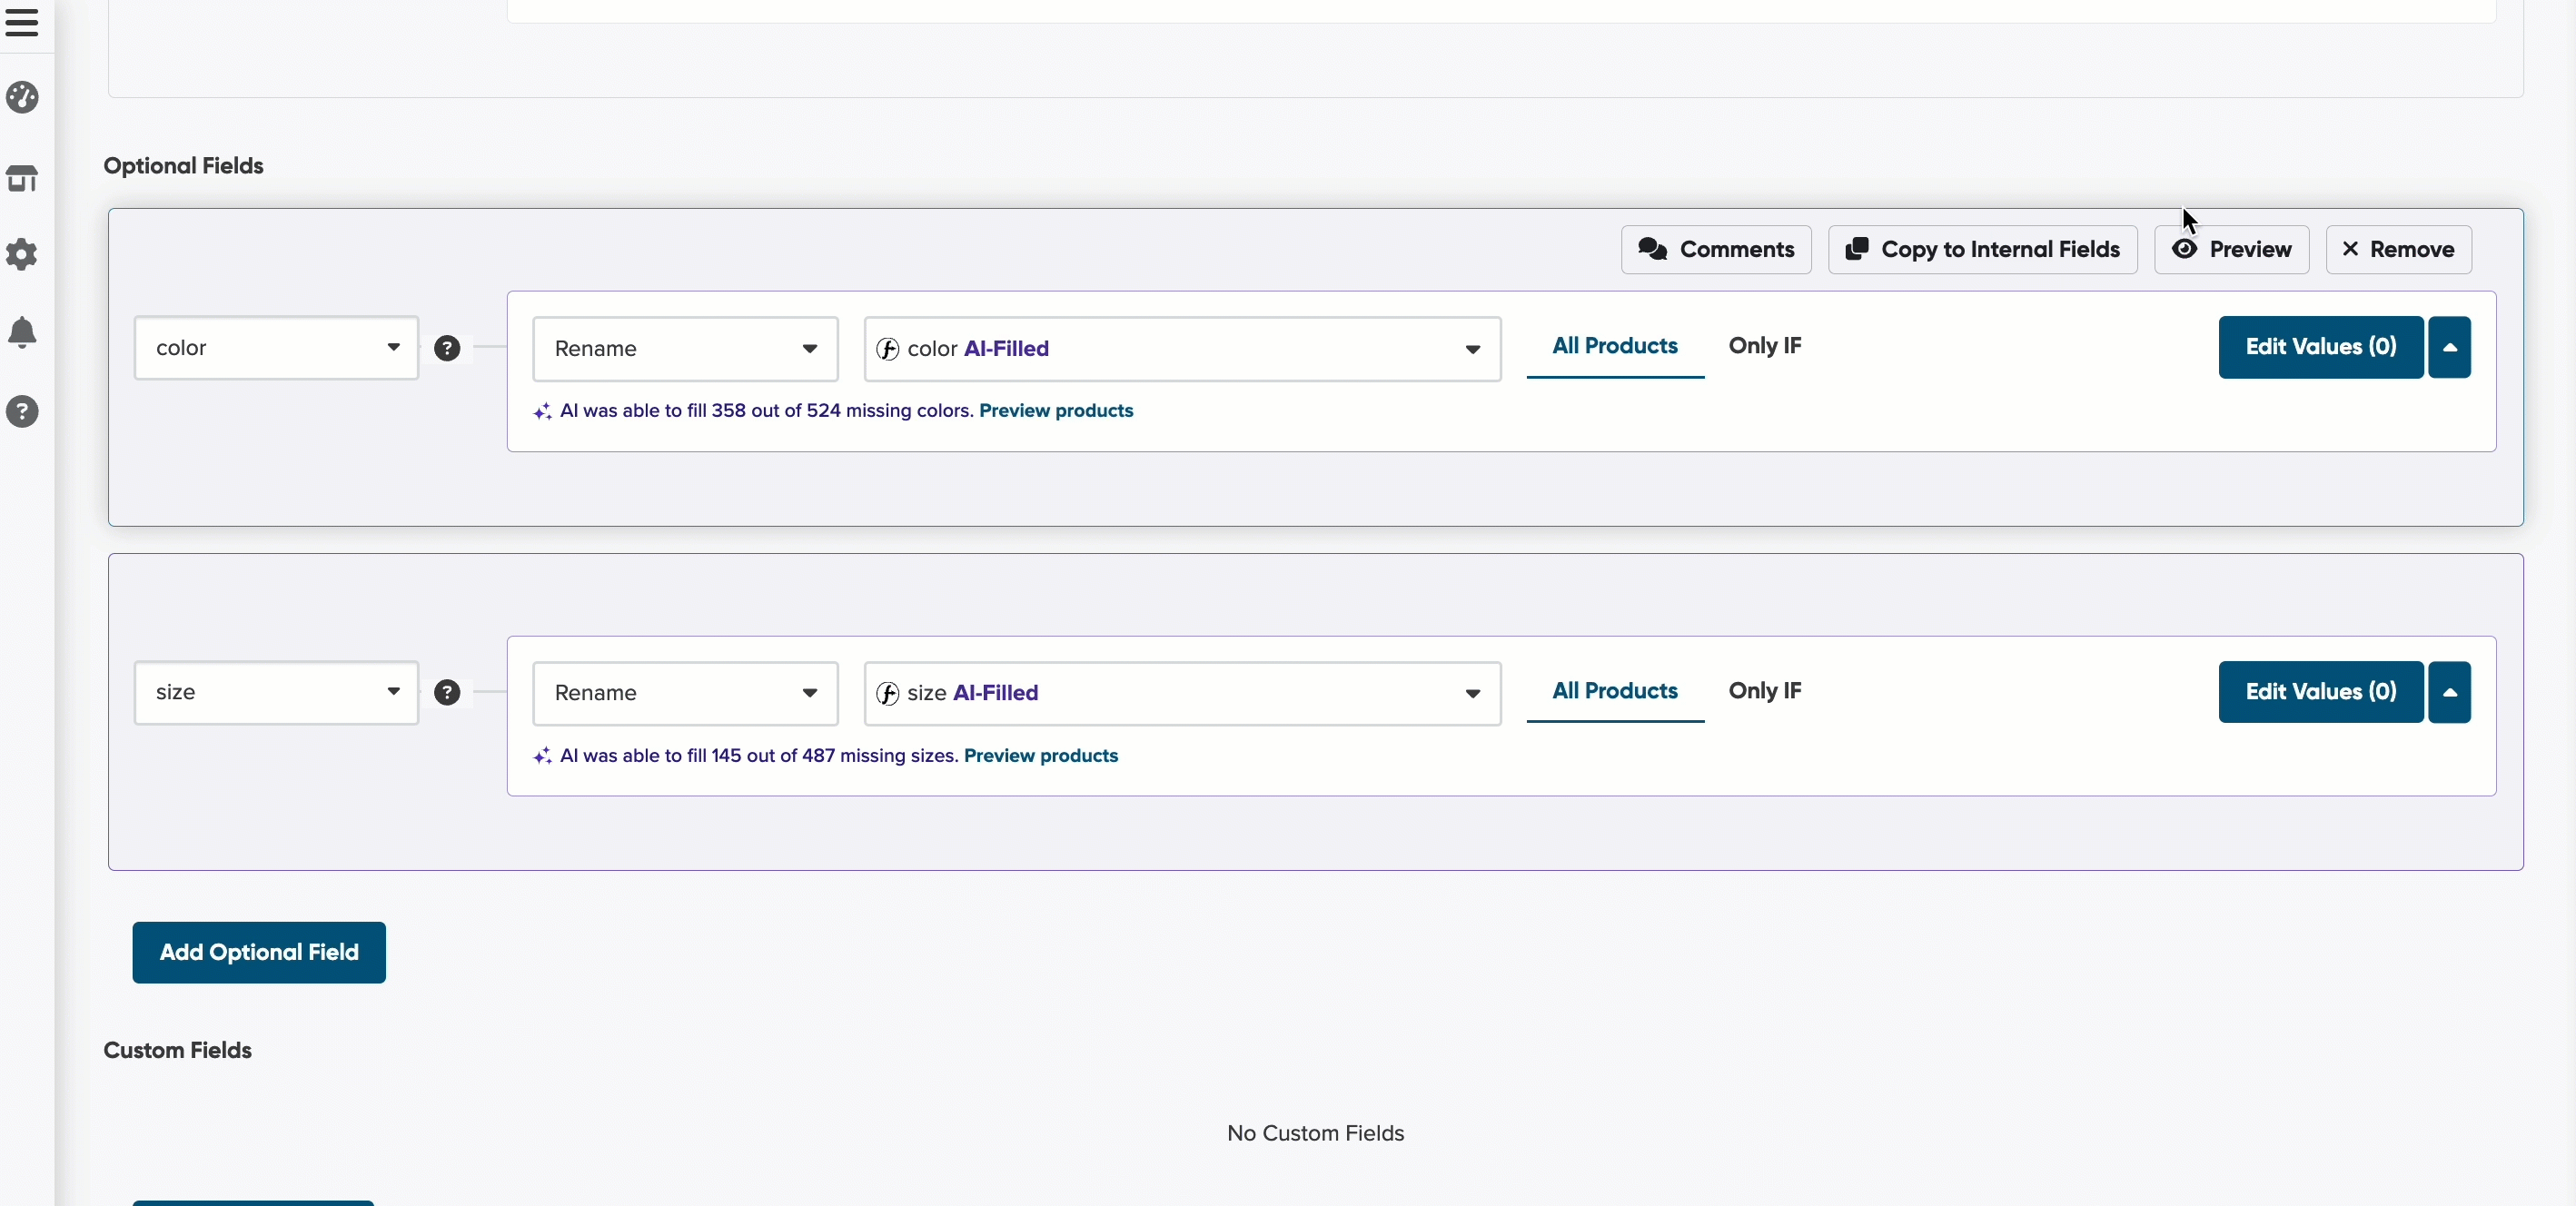Preview the color field output
Image resolution: width=2576 pixels, height=1206 pixels.
pyautogui.click(x=2232, y=250)
